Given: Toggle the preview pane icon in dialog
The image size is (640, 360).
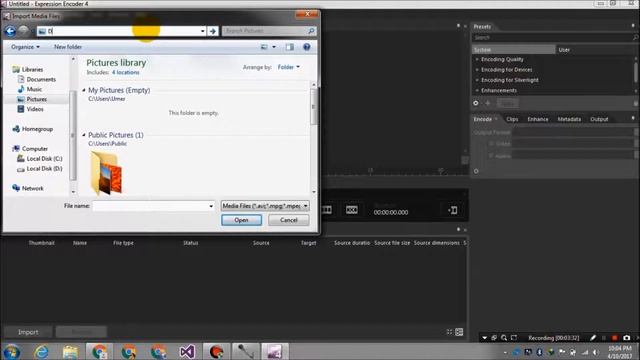Looking at the screenshot, I should tap(290, 47).
